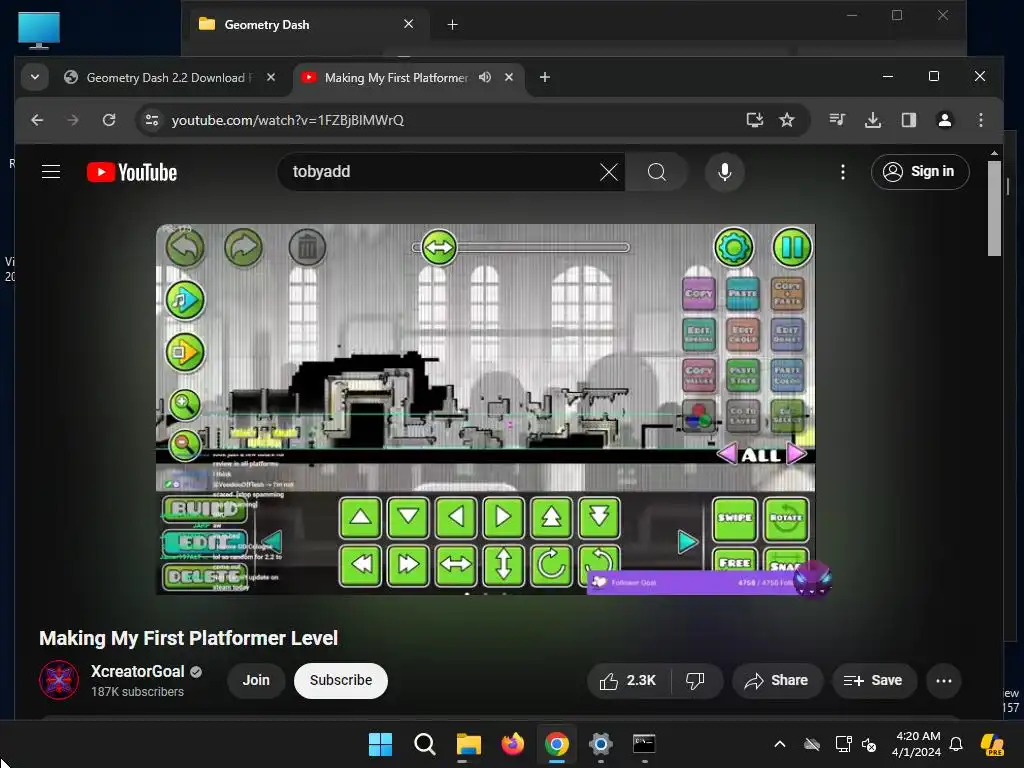
Task: Dislike the video
Action: 695,681
